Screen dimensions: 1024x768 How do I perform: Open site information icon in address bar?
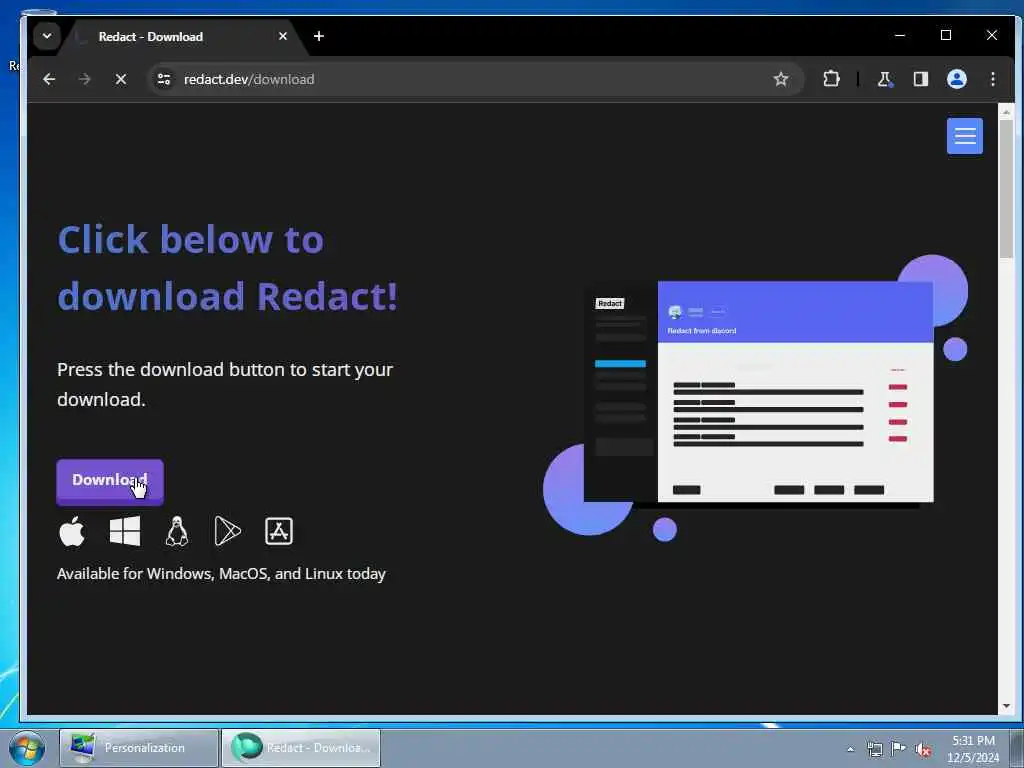164,79
